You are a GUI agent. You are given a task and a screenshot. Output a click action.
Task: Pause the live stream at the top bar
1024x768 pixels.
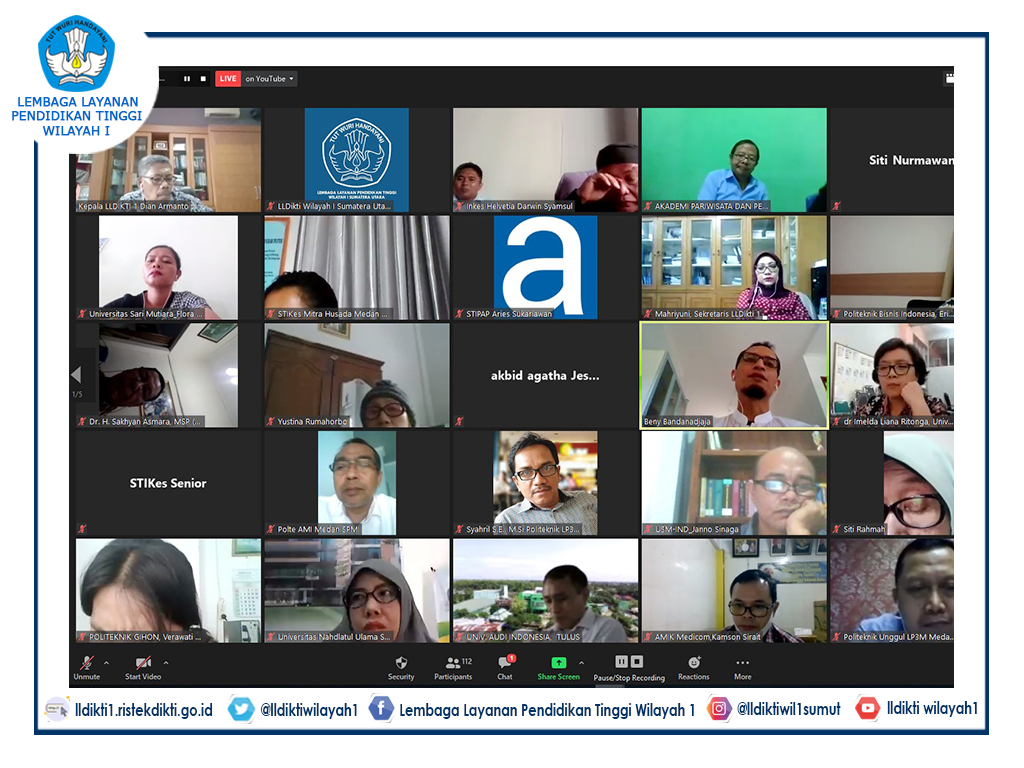coord(187,79)
